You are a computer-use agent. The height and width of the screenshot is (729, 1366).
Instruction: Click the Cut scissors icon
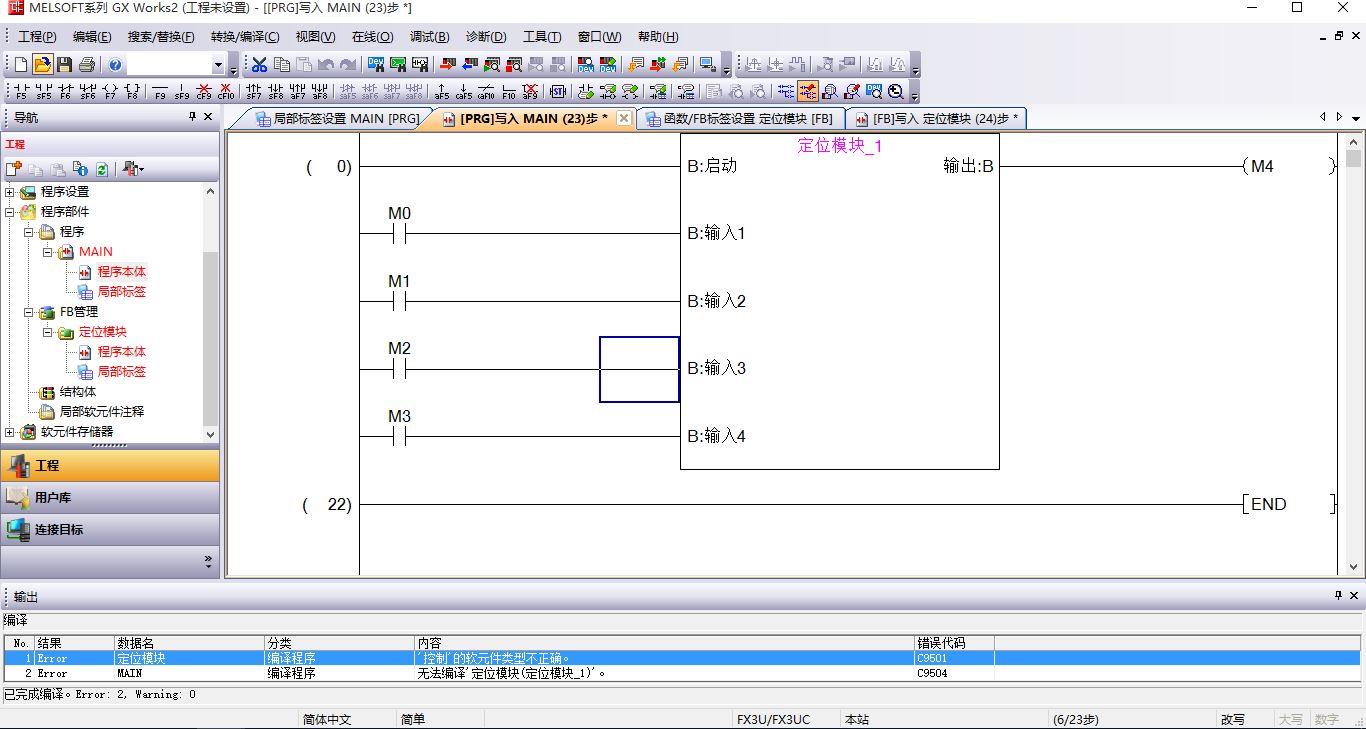point(259,65)
